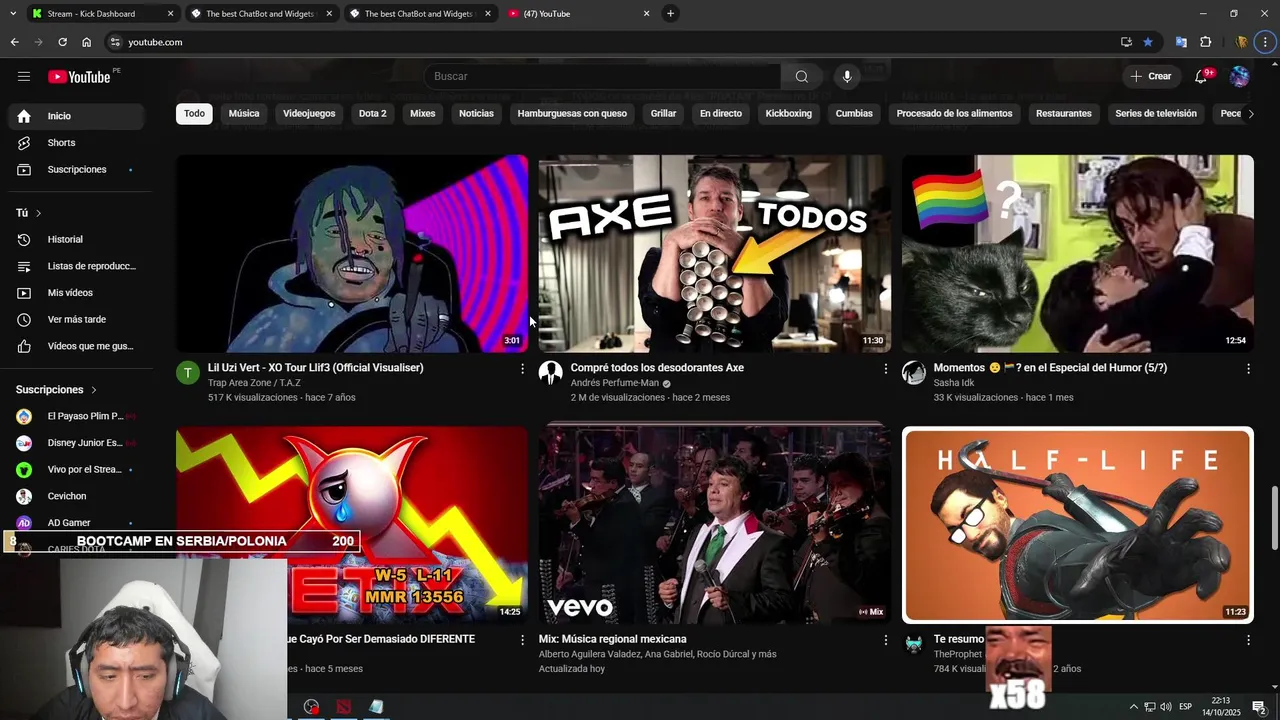This screenshot has height=720, width=1280.
Task: Open Suscripciones in the sidebar
Action: click(x=76, y=170)
